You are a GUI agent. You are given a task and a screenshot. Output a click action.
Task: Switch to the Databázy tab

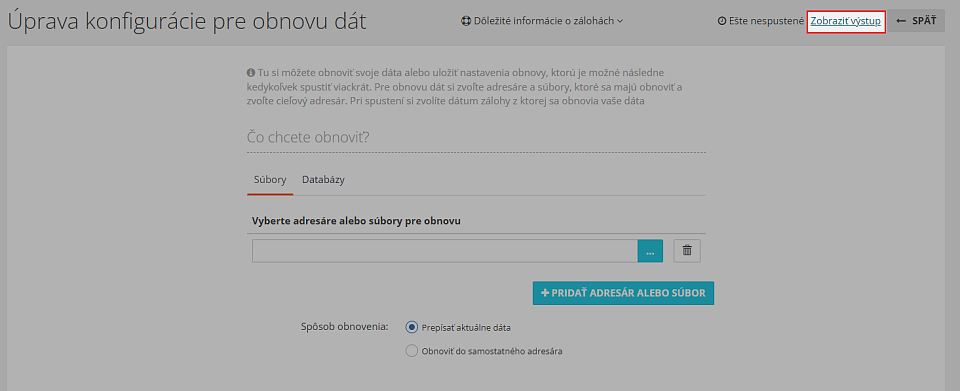pyautogui.click(x=323, y=180)
